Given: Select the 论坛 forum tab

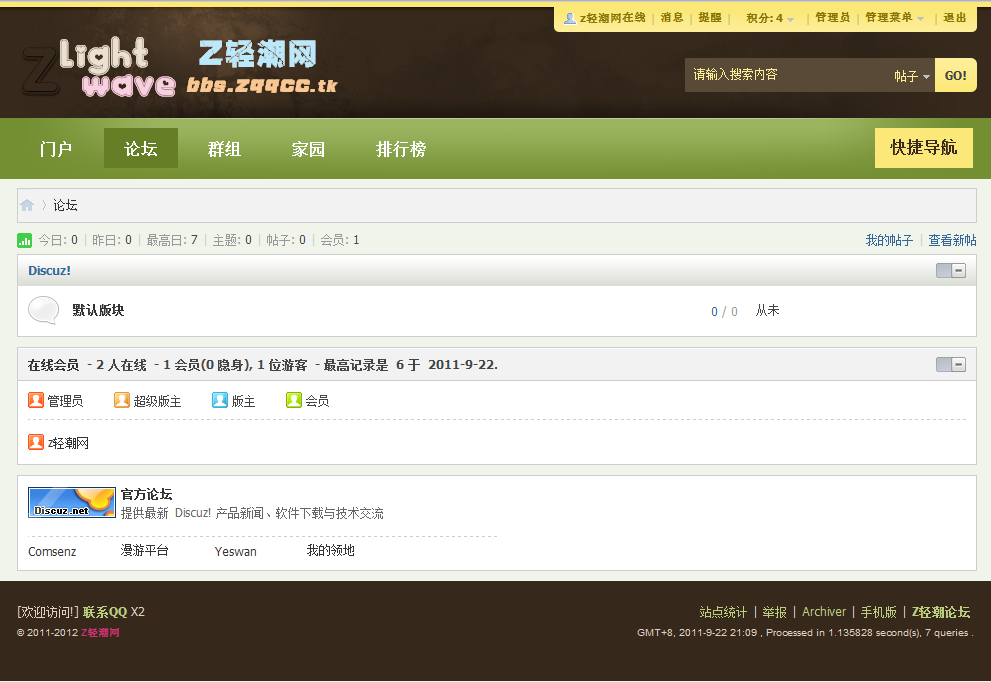Looking at the screenshot, I should tap(140, 149).
